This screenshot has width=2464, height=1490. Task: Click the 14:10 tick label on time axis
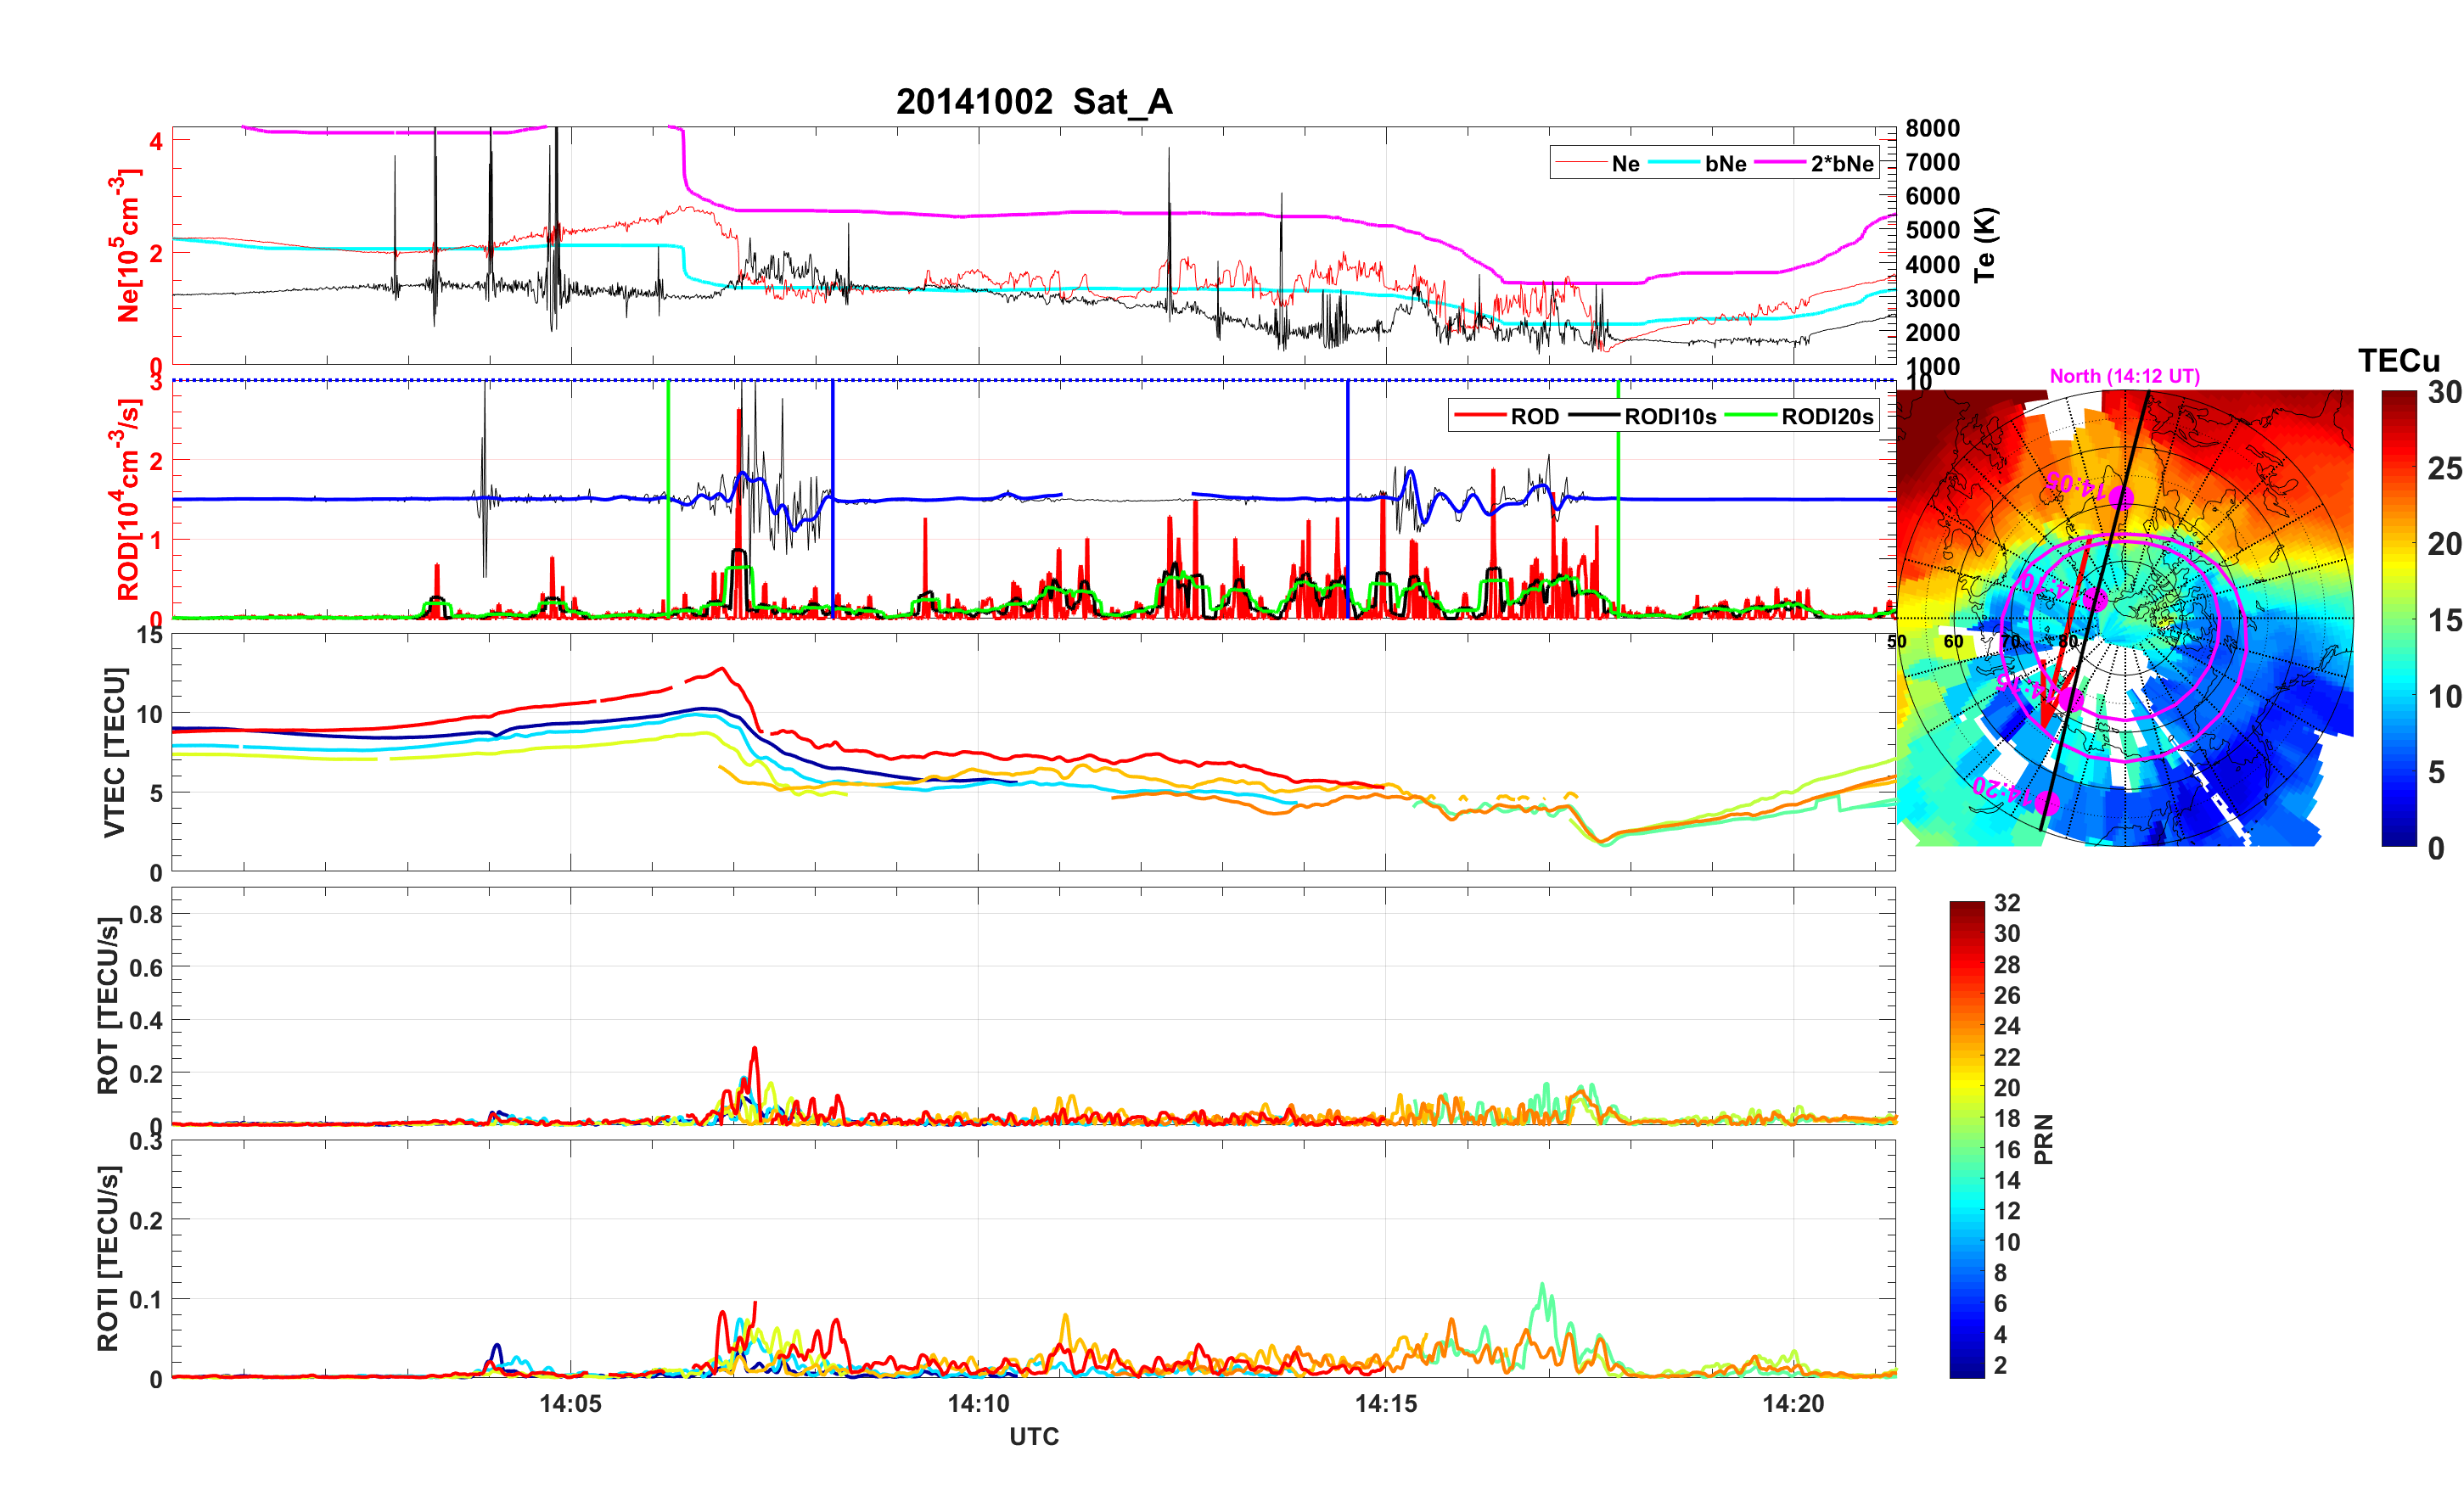978,1404
